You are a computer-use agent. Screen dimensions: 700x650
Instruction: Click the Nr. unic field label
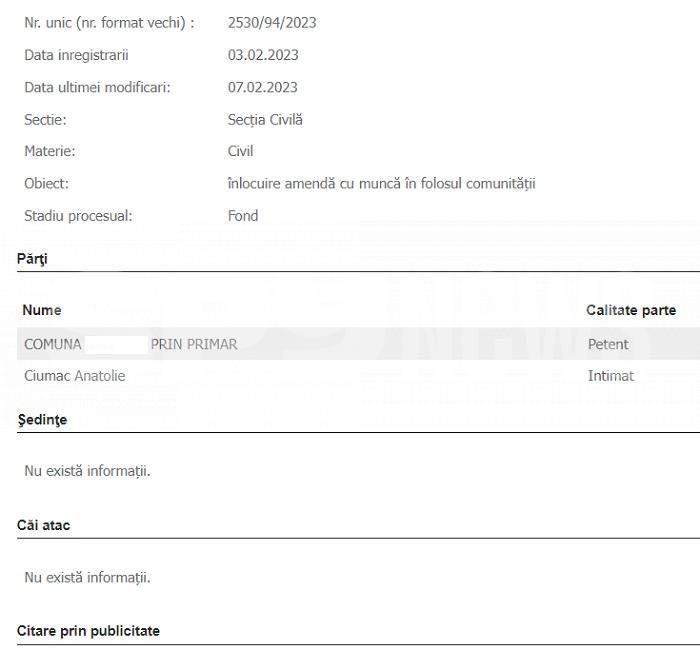[109, 23]
